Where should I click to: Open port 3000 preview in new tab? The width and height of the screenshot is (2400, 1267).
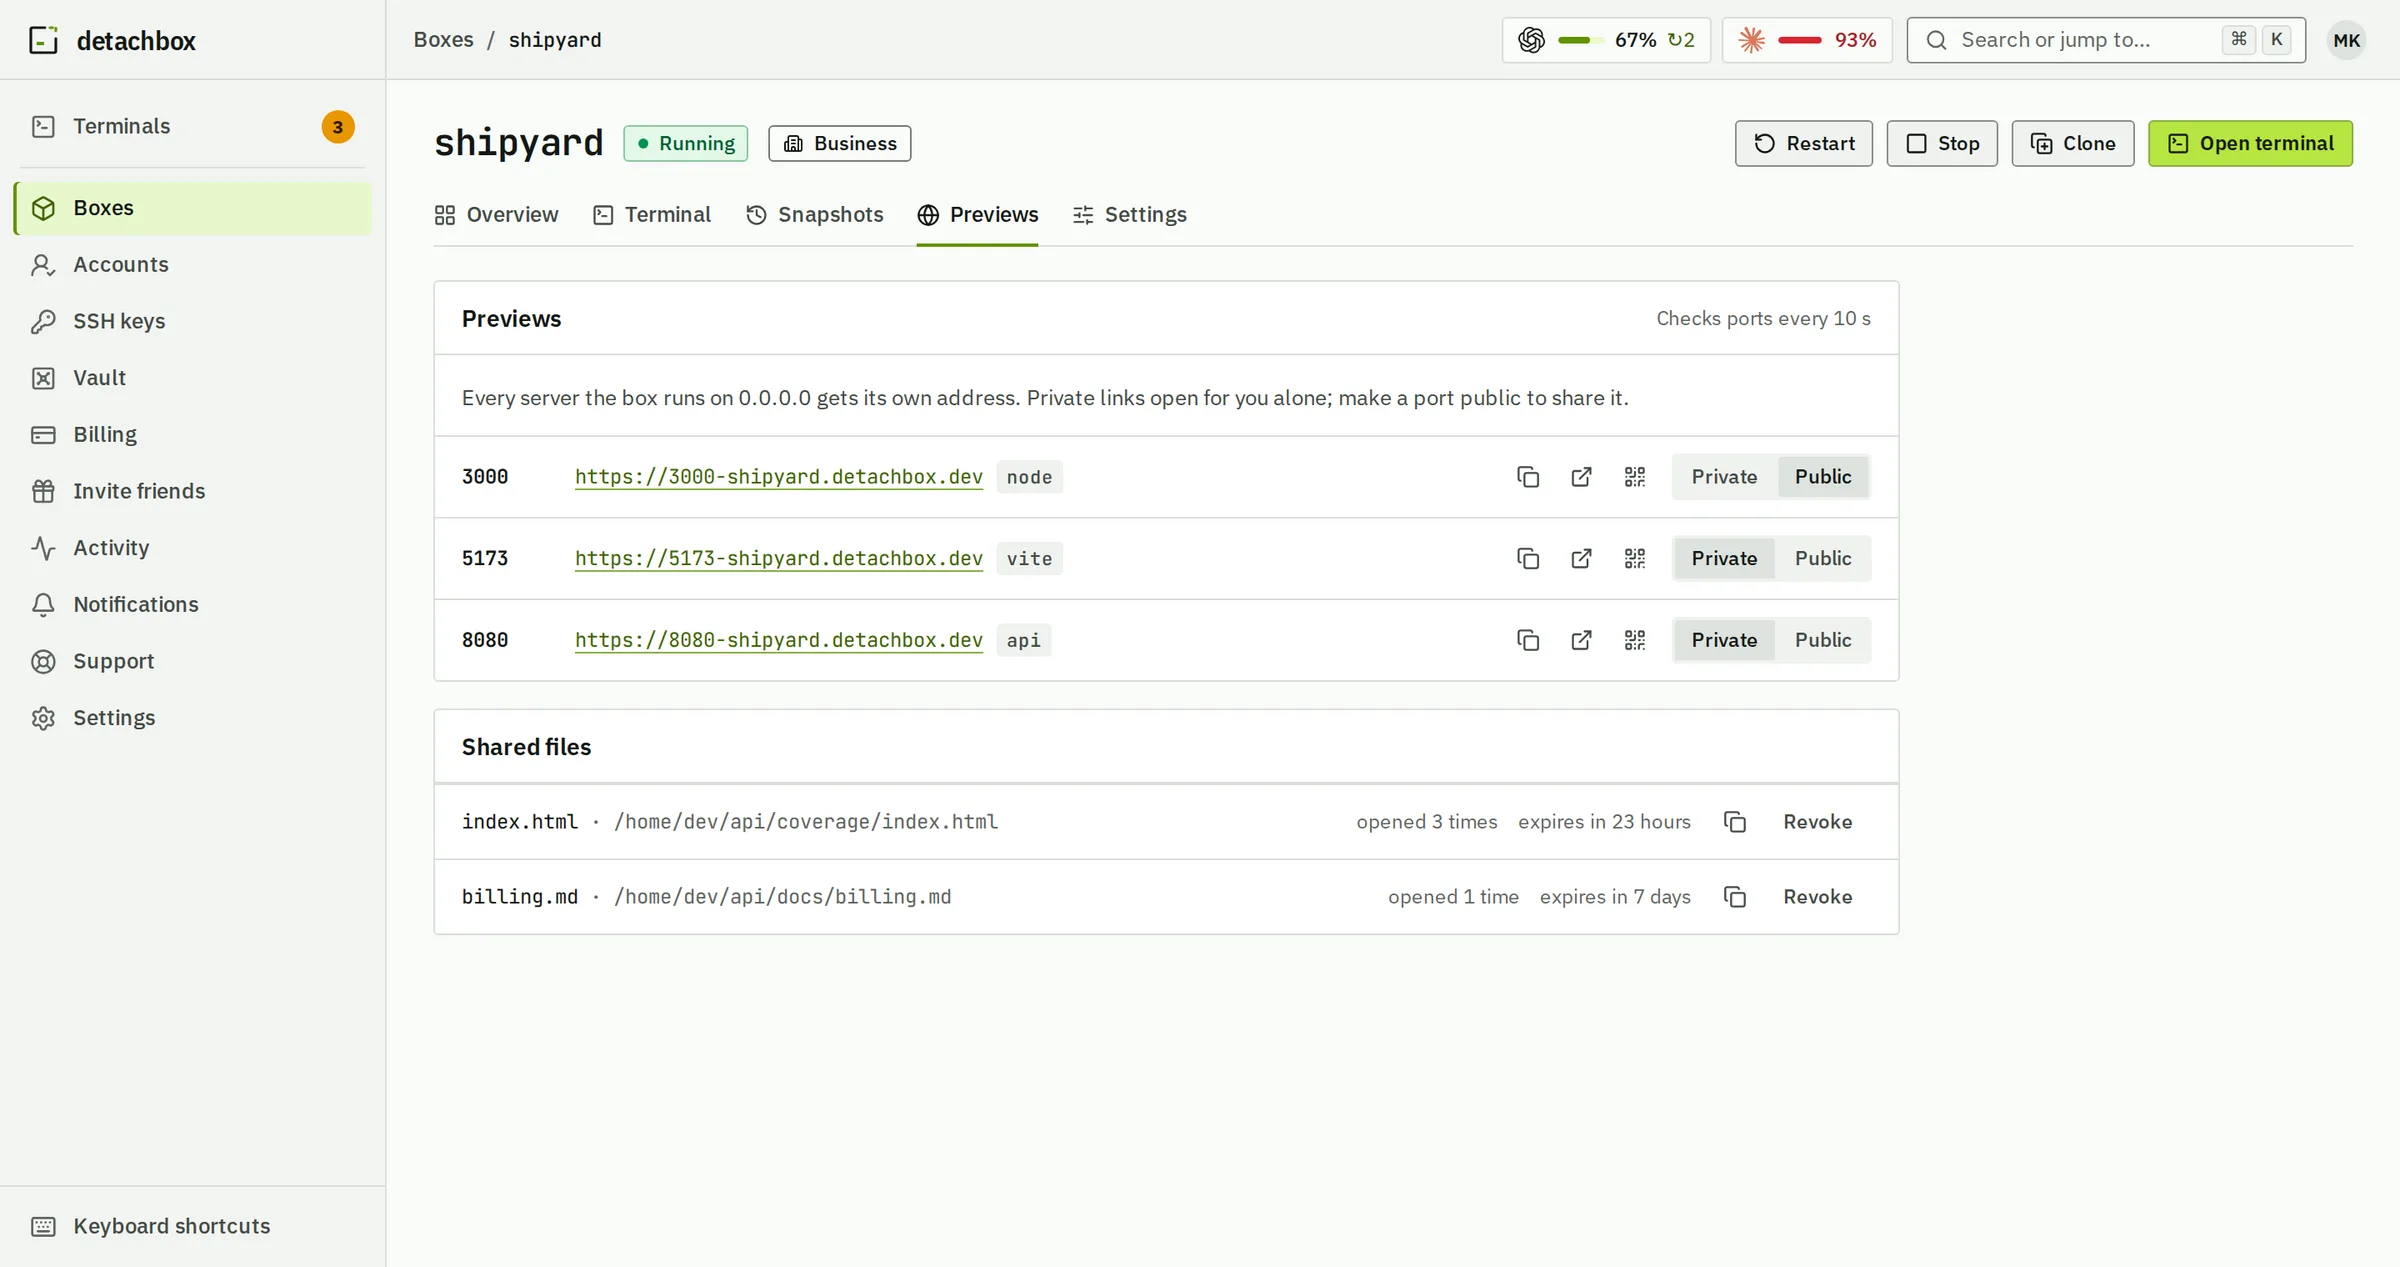pyautogui.click(x=1581, y=477)
